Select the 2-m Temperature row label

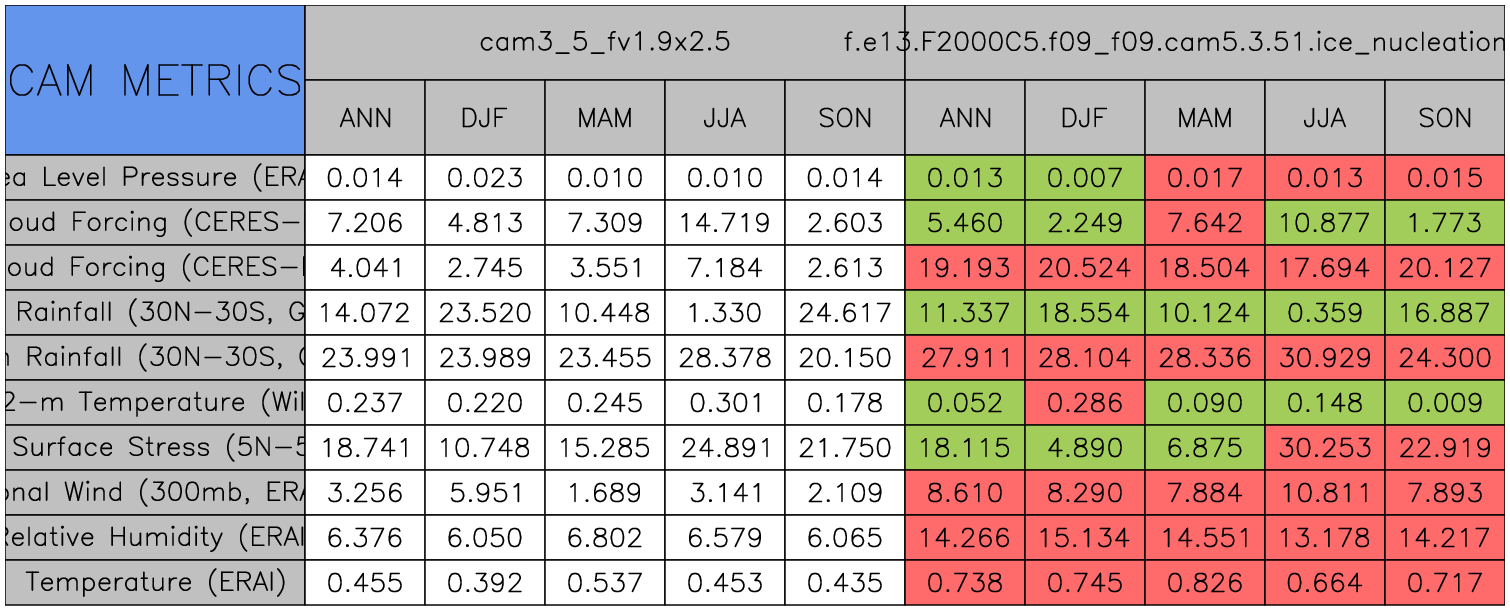pyautogui.click(x=155, y=403)
